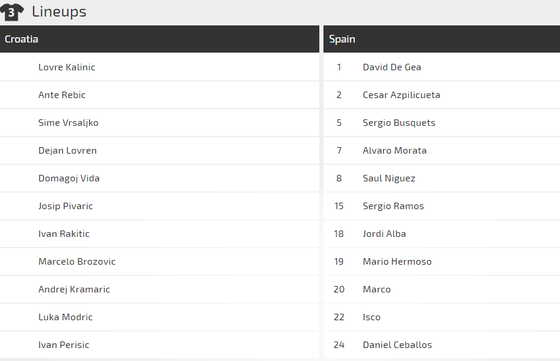Click on Sime Vrsaljko
560x361 pixels.
(68, 122)
